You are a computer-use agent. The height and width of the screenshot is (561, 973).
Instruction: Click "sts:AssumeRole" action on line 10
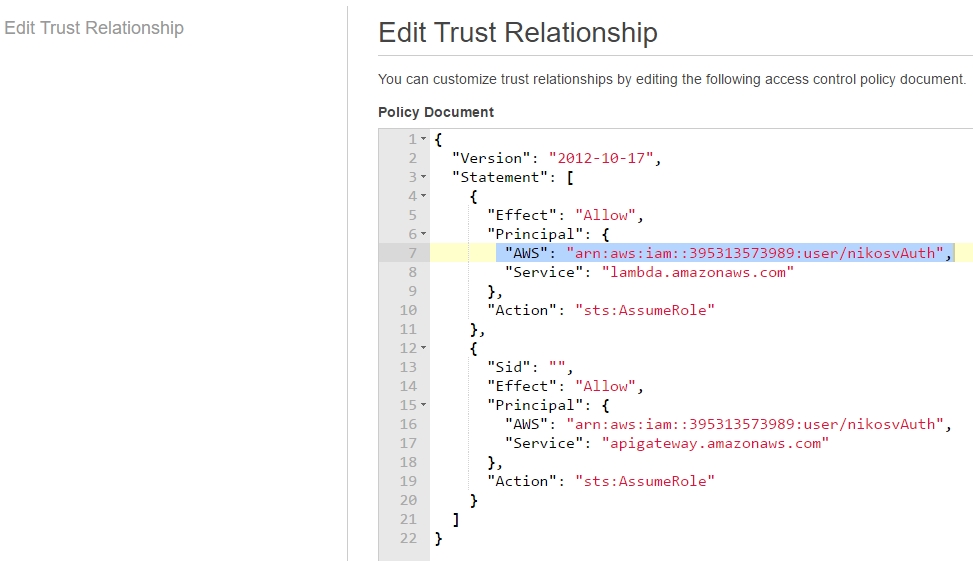645,310
